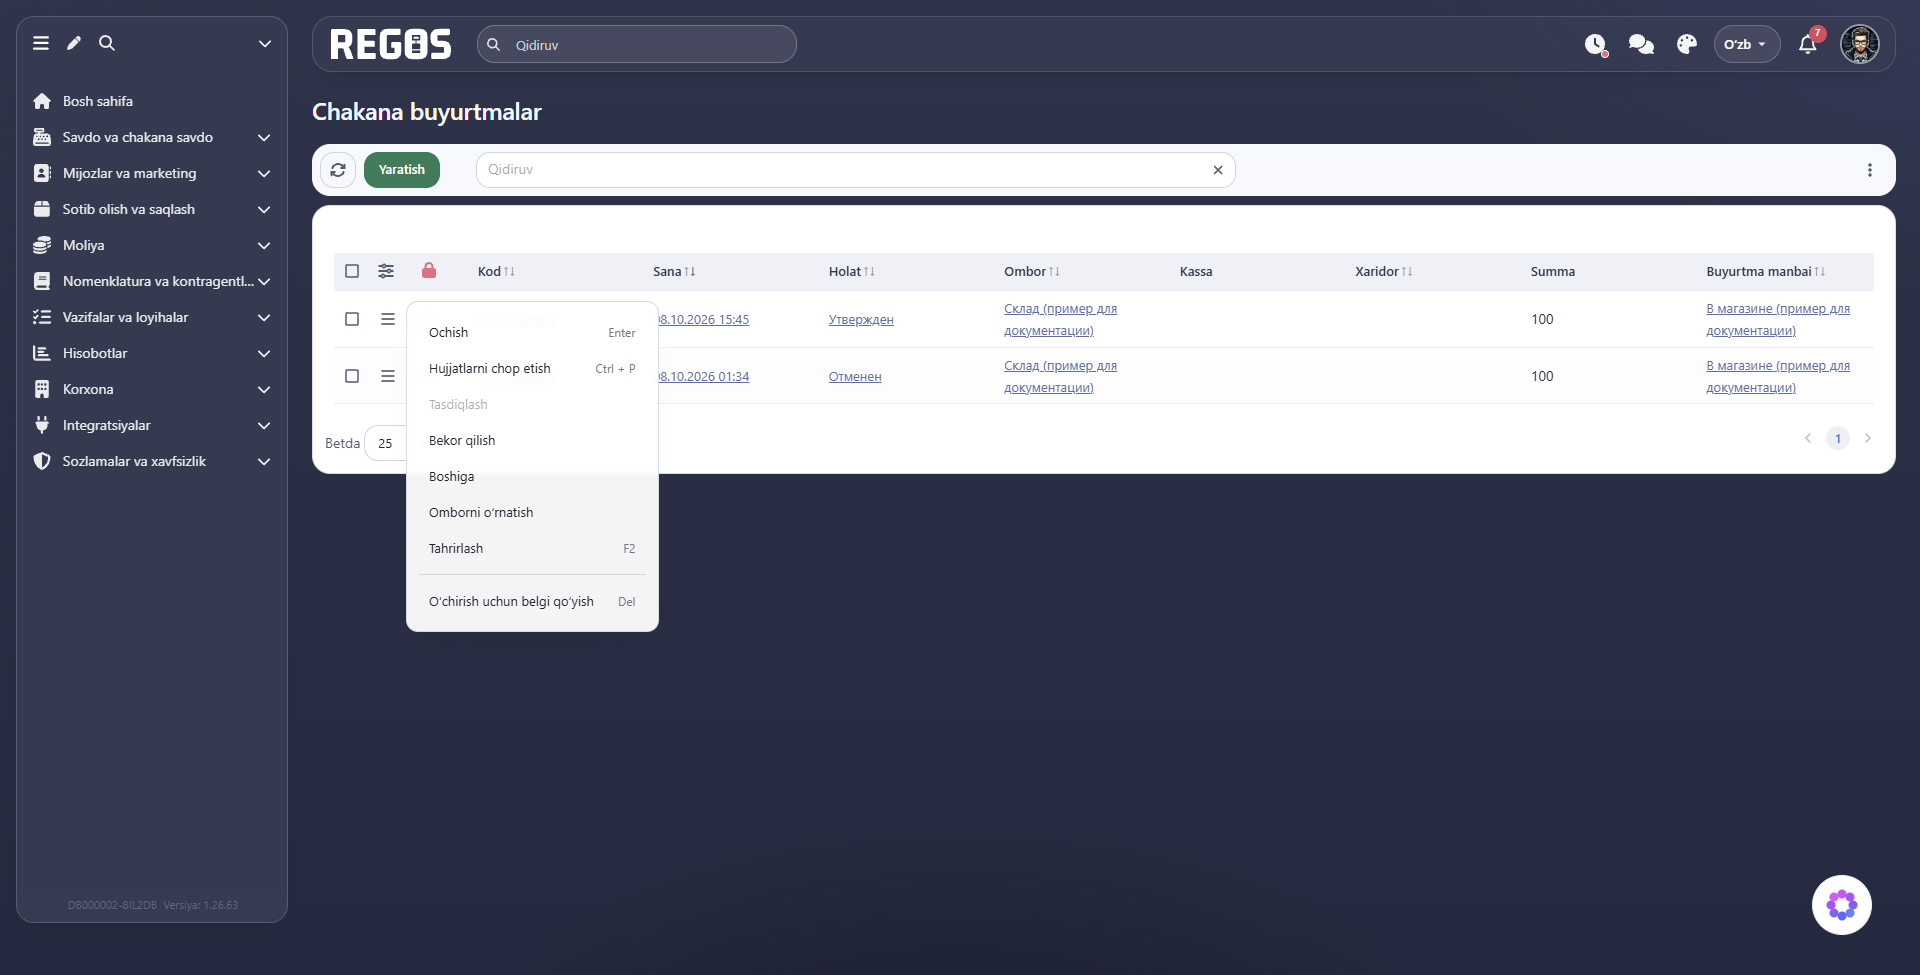Open the chat messages icon
The height and width of the screenshot is (975, 1920).
tap(1641, 45)
